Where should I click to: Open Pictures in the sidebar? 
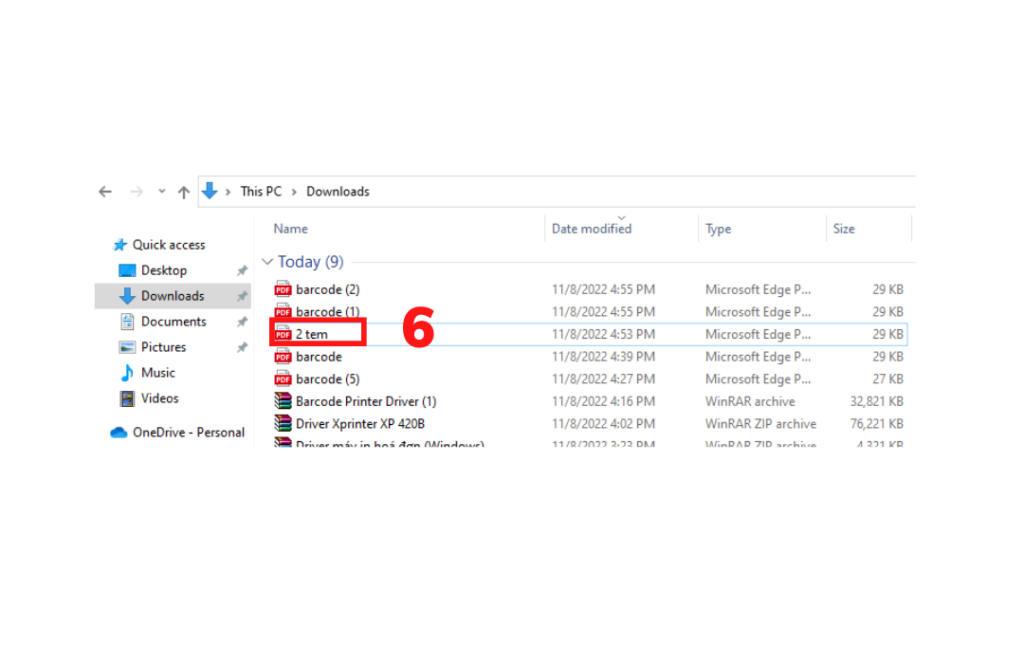[163, 347]
